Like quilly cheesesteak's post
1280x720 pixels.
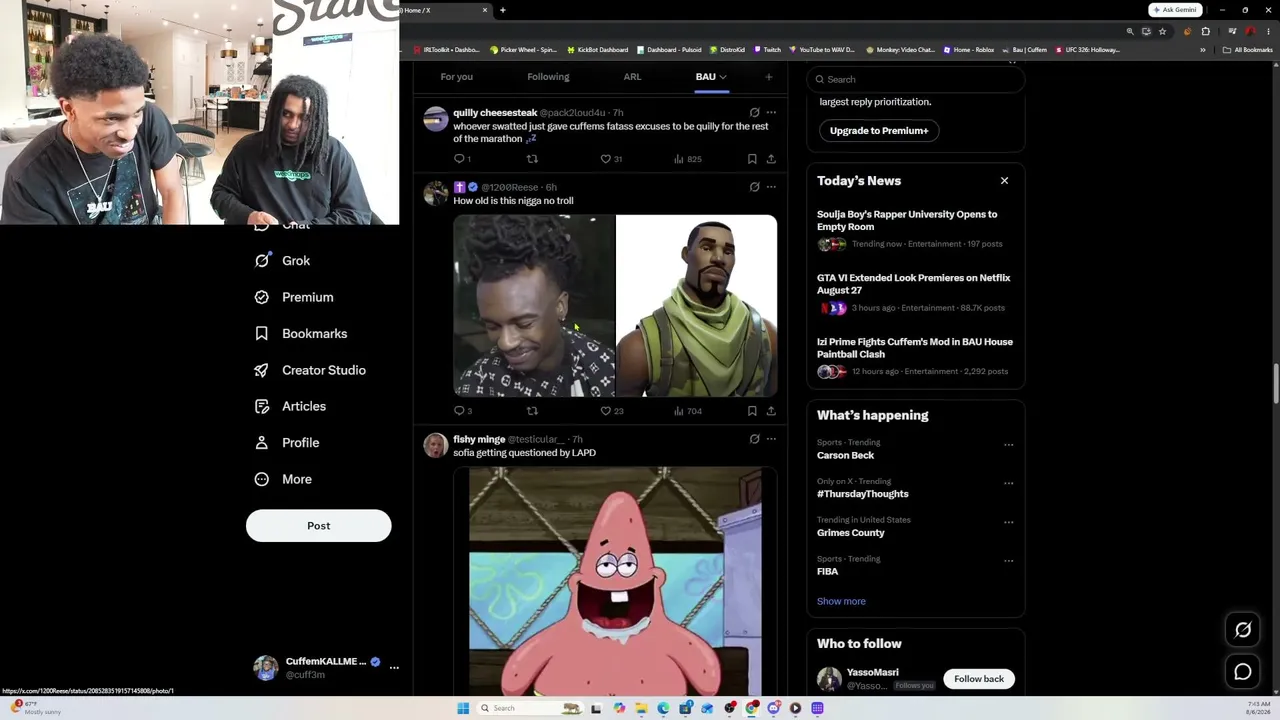click(611, 159)
